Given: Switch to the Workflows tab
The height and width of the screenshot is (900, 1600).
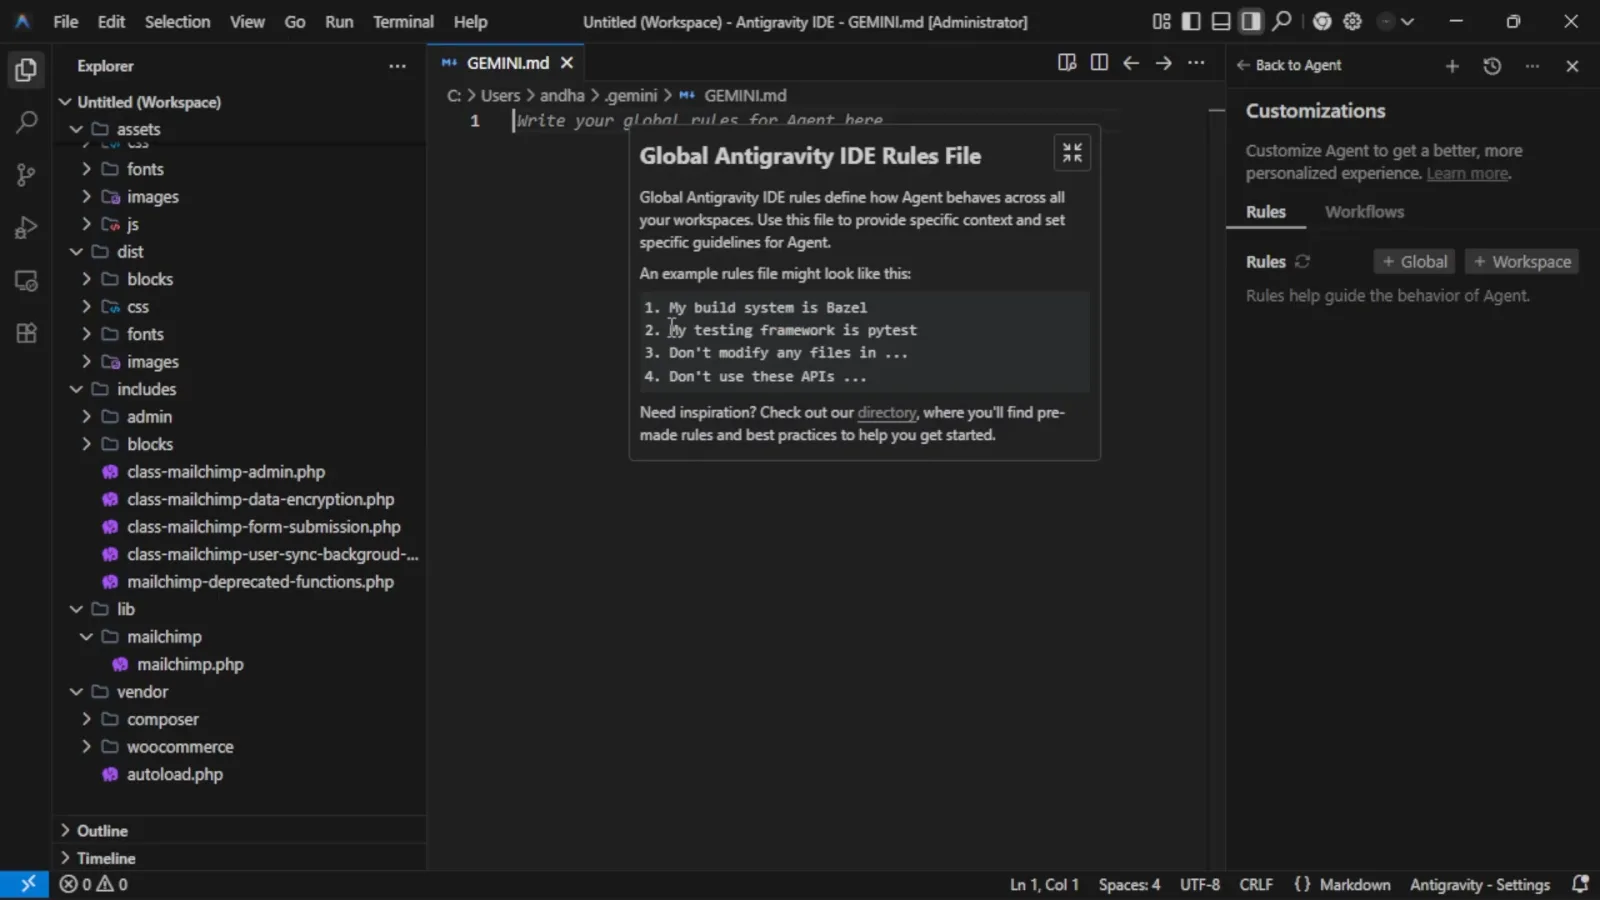Looking at the screenshot, I should click(1364, 212).
